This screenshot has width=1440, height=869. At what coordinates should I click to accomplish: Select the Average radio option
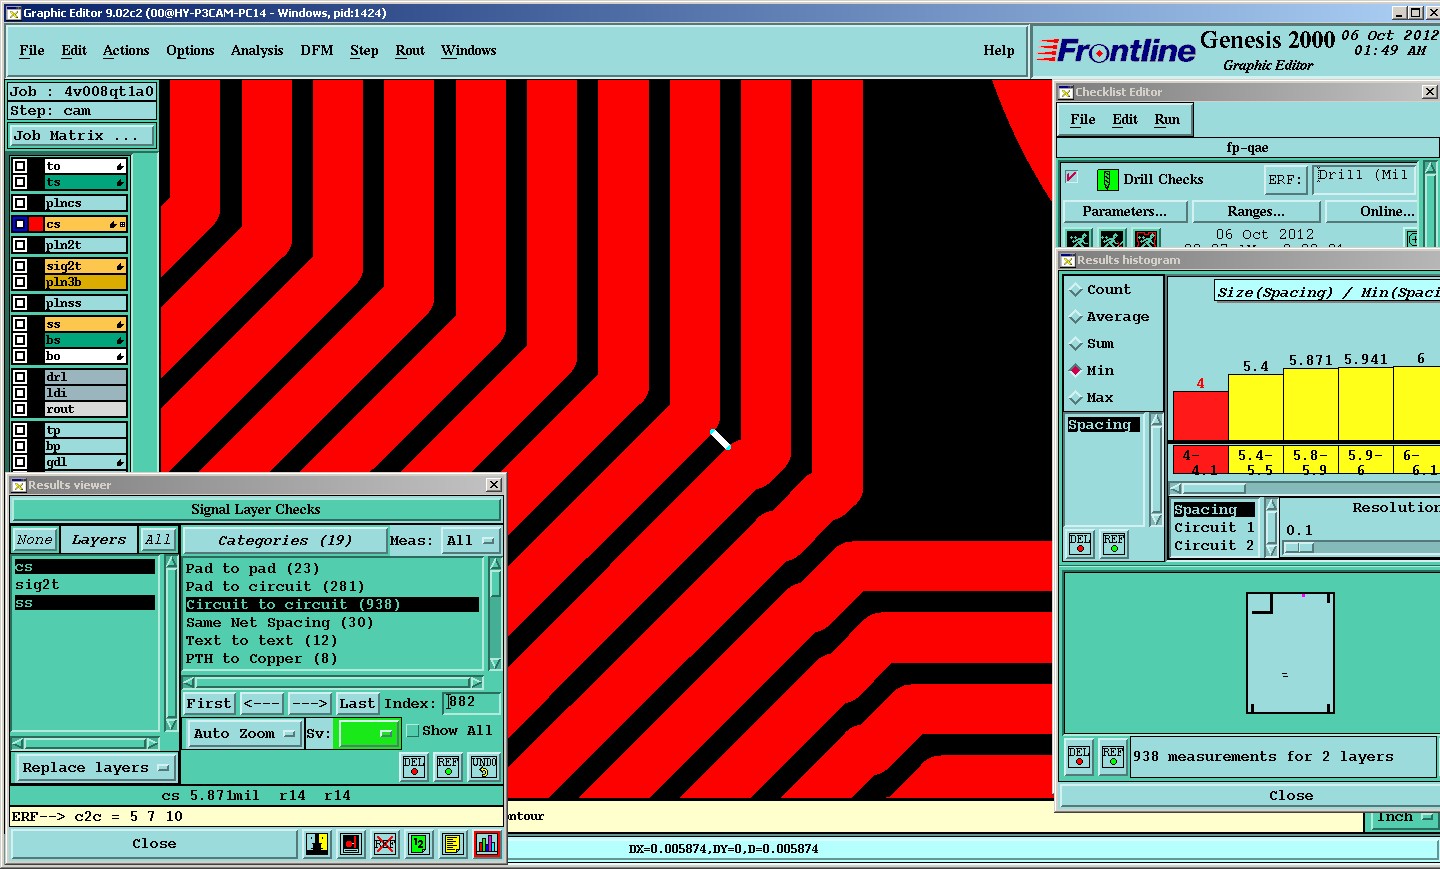click(x=1076, y=317)
